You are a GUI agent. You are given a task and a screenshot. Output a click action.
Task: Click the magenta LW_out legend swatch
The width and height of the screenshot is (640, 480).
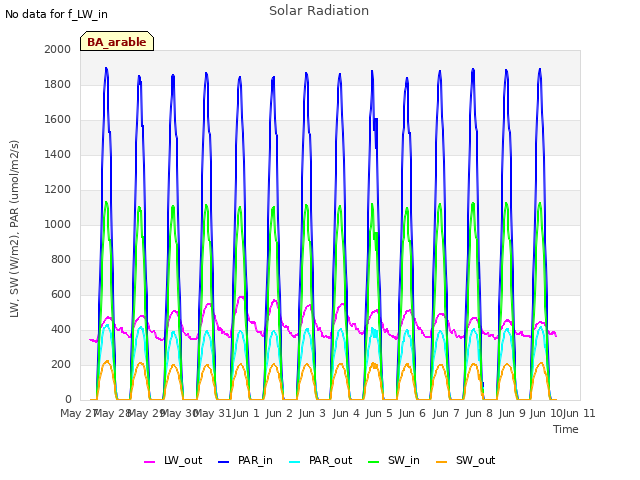tap(150, 462)
